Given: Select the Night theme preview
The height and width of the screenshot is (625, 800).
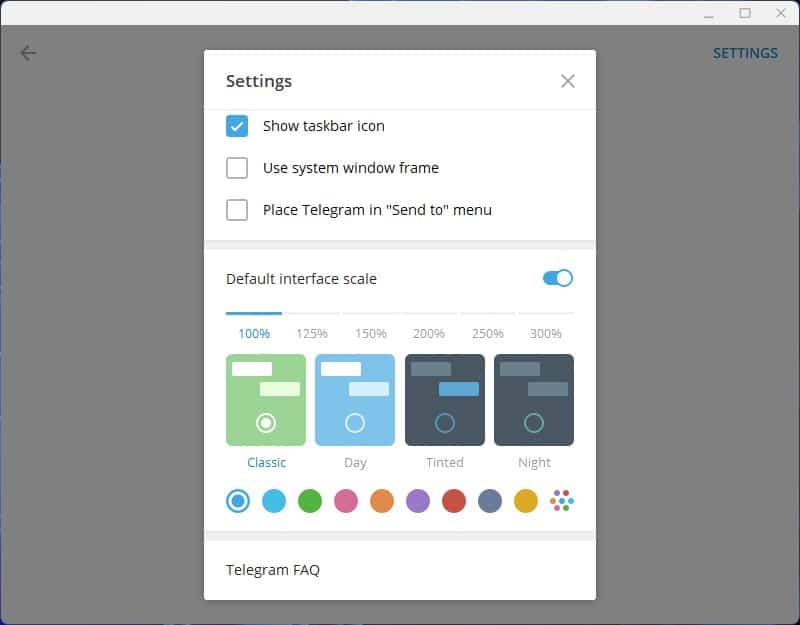Looking at the screenshot, I should pyautogui.click(x=534, y=399).
